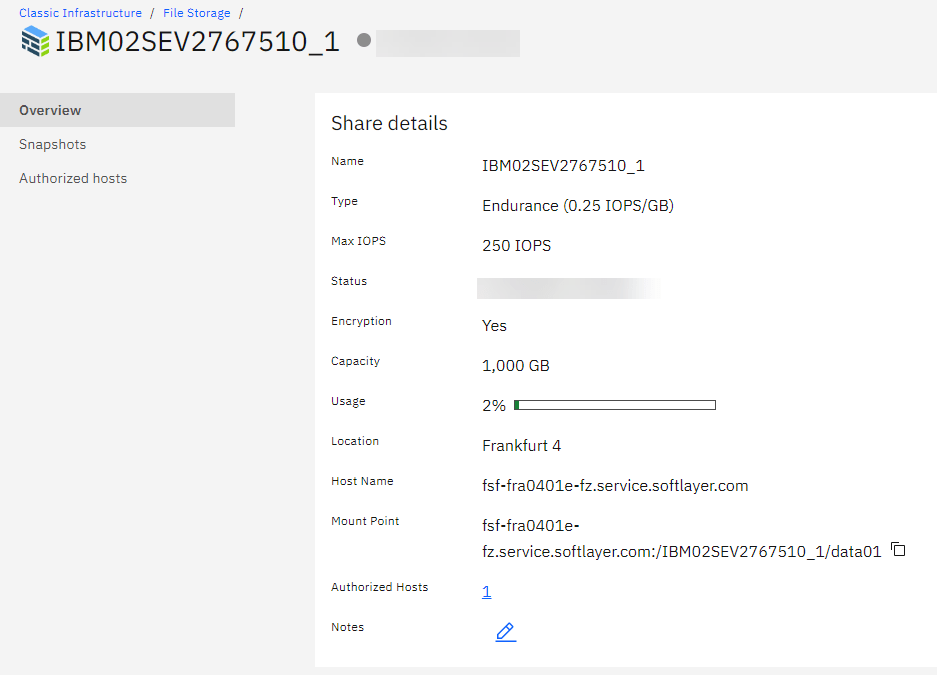Copy the mount point path to clipboard
937x675 pixels.
[x=898, y=549]
